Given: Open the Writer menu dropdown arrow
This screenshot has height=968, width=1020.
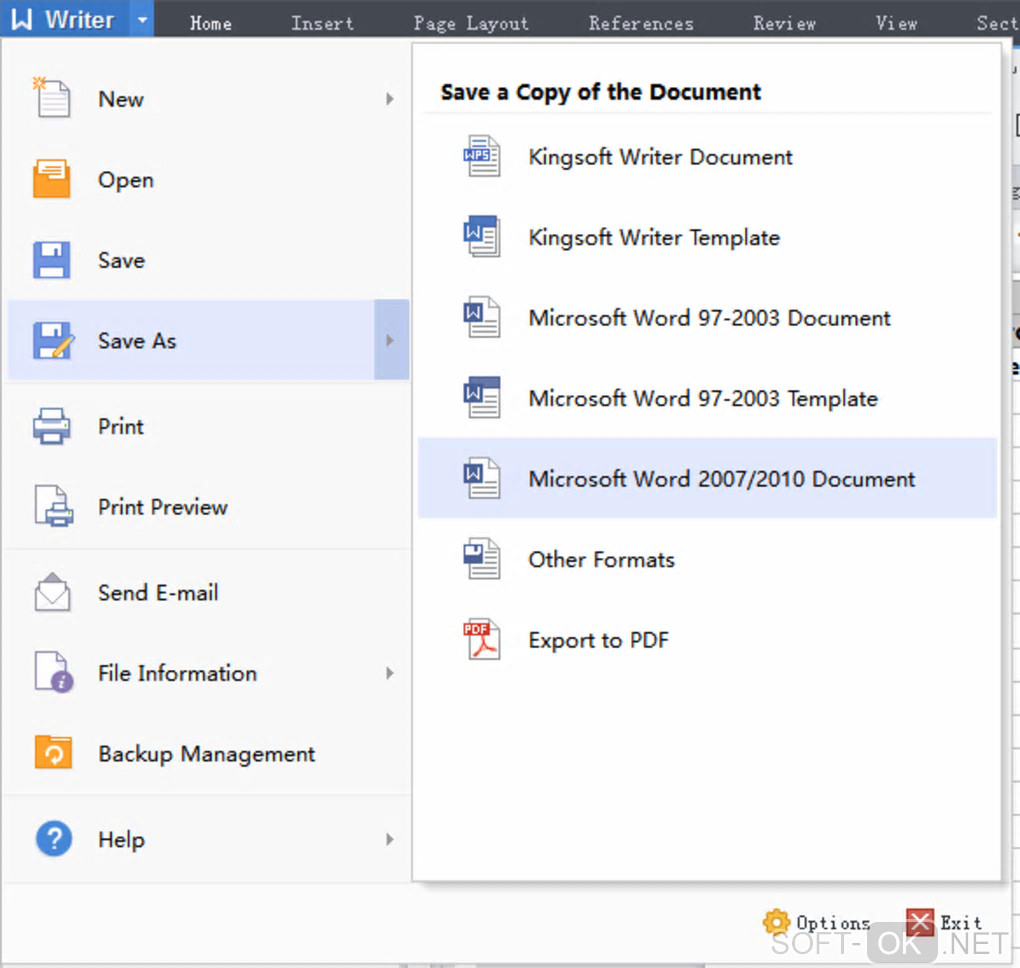Looking at the screenshot, I should [x=142, y=19].
